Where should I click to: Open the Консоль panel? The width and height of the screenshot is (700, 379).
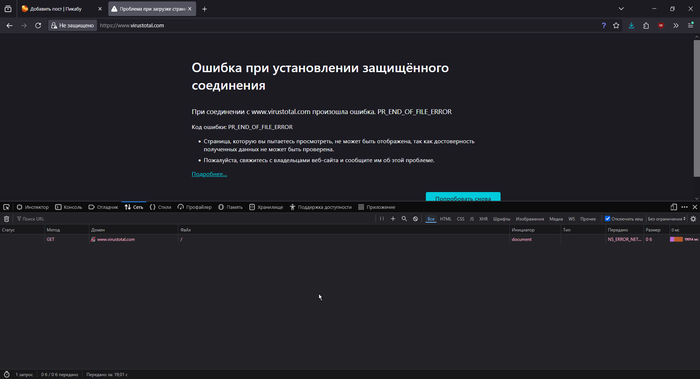tap(68, 207)
